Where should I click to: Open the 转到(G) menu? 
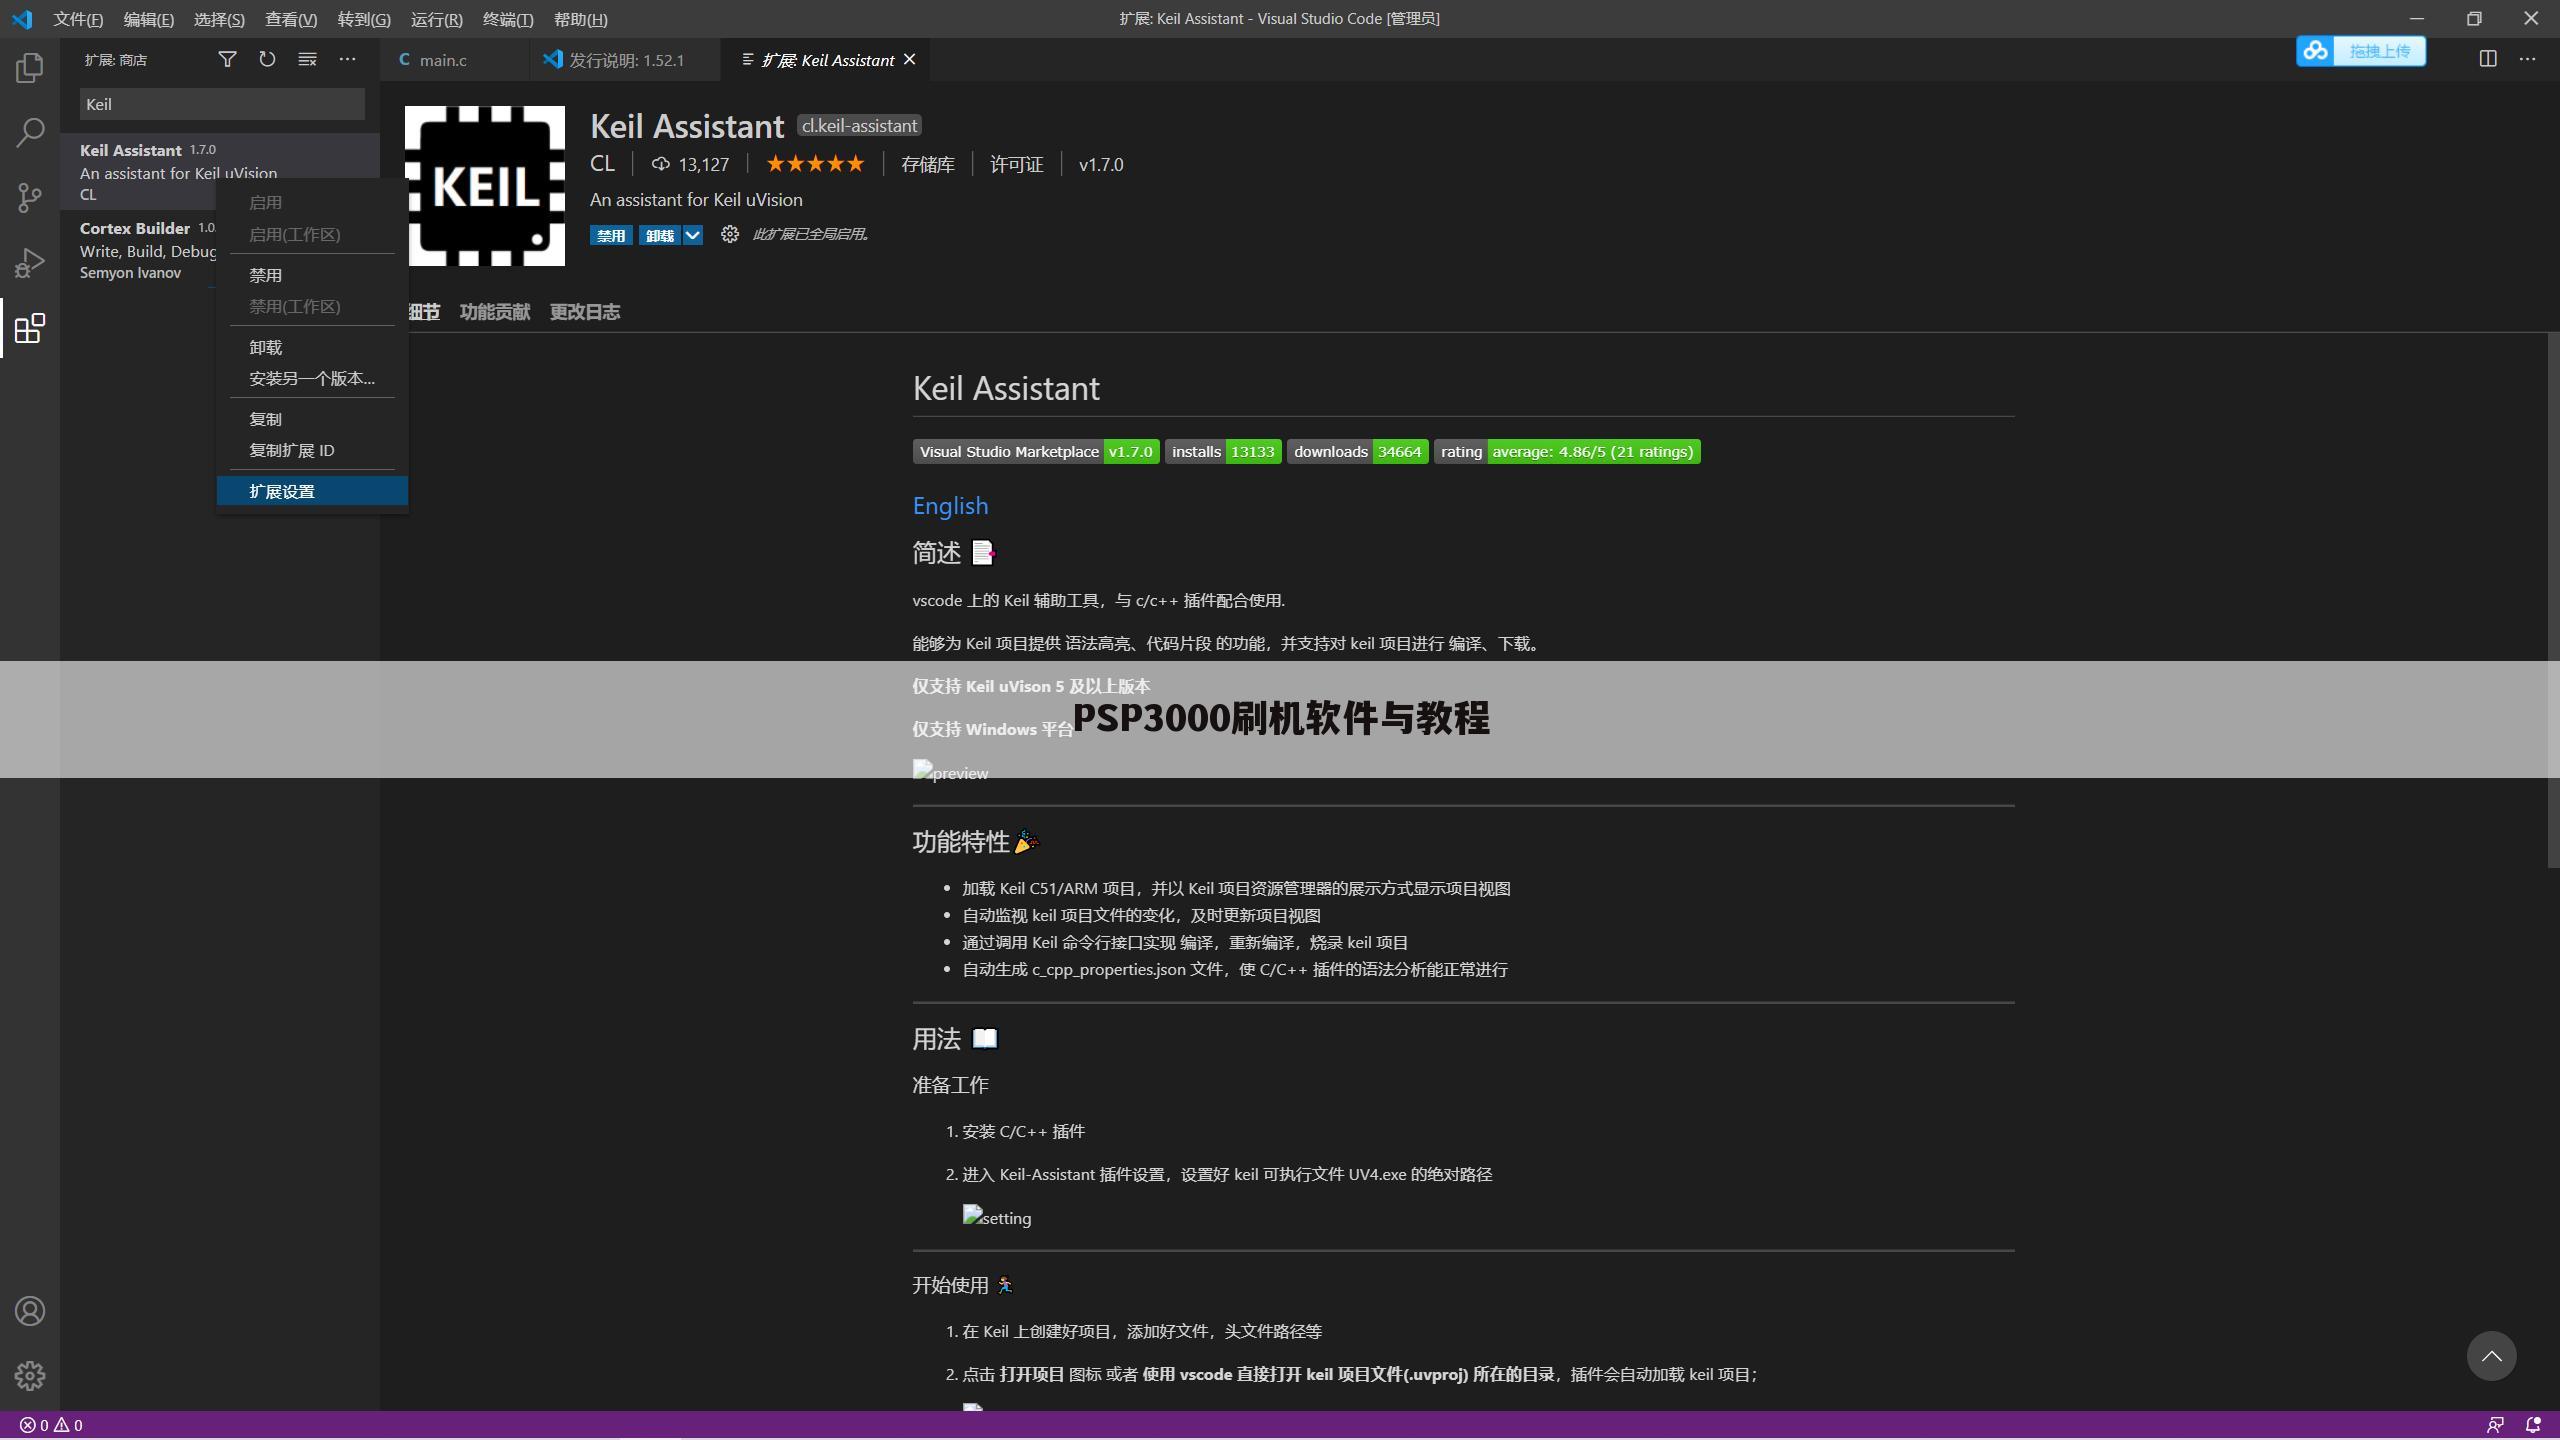pos(364,19)
